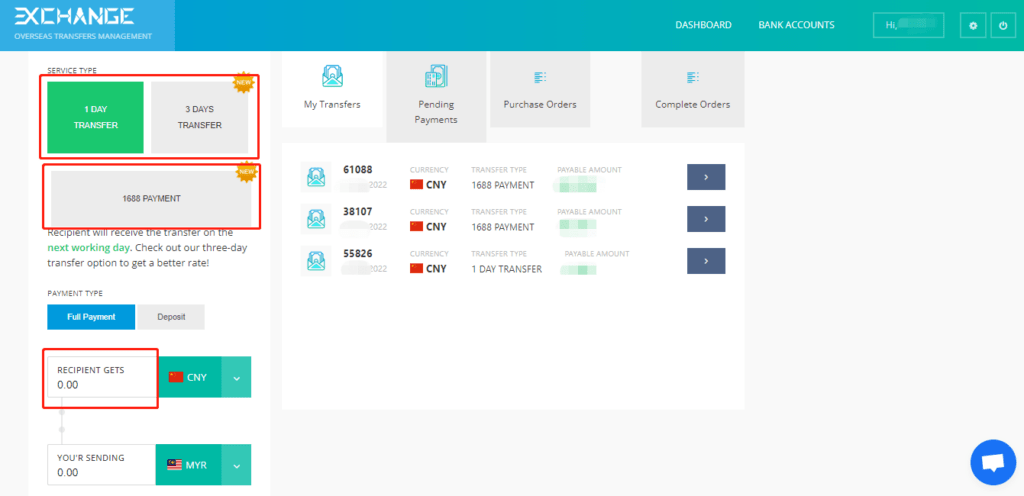1024x496 pixels.
Task: Open details arrow for transfer 38107
Action: (706, 219)
